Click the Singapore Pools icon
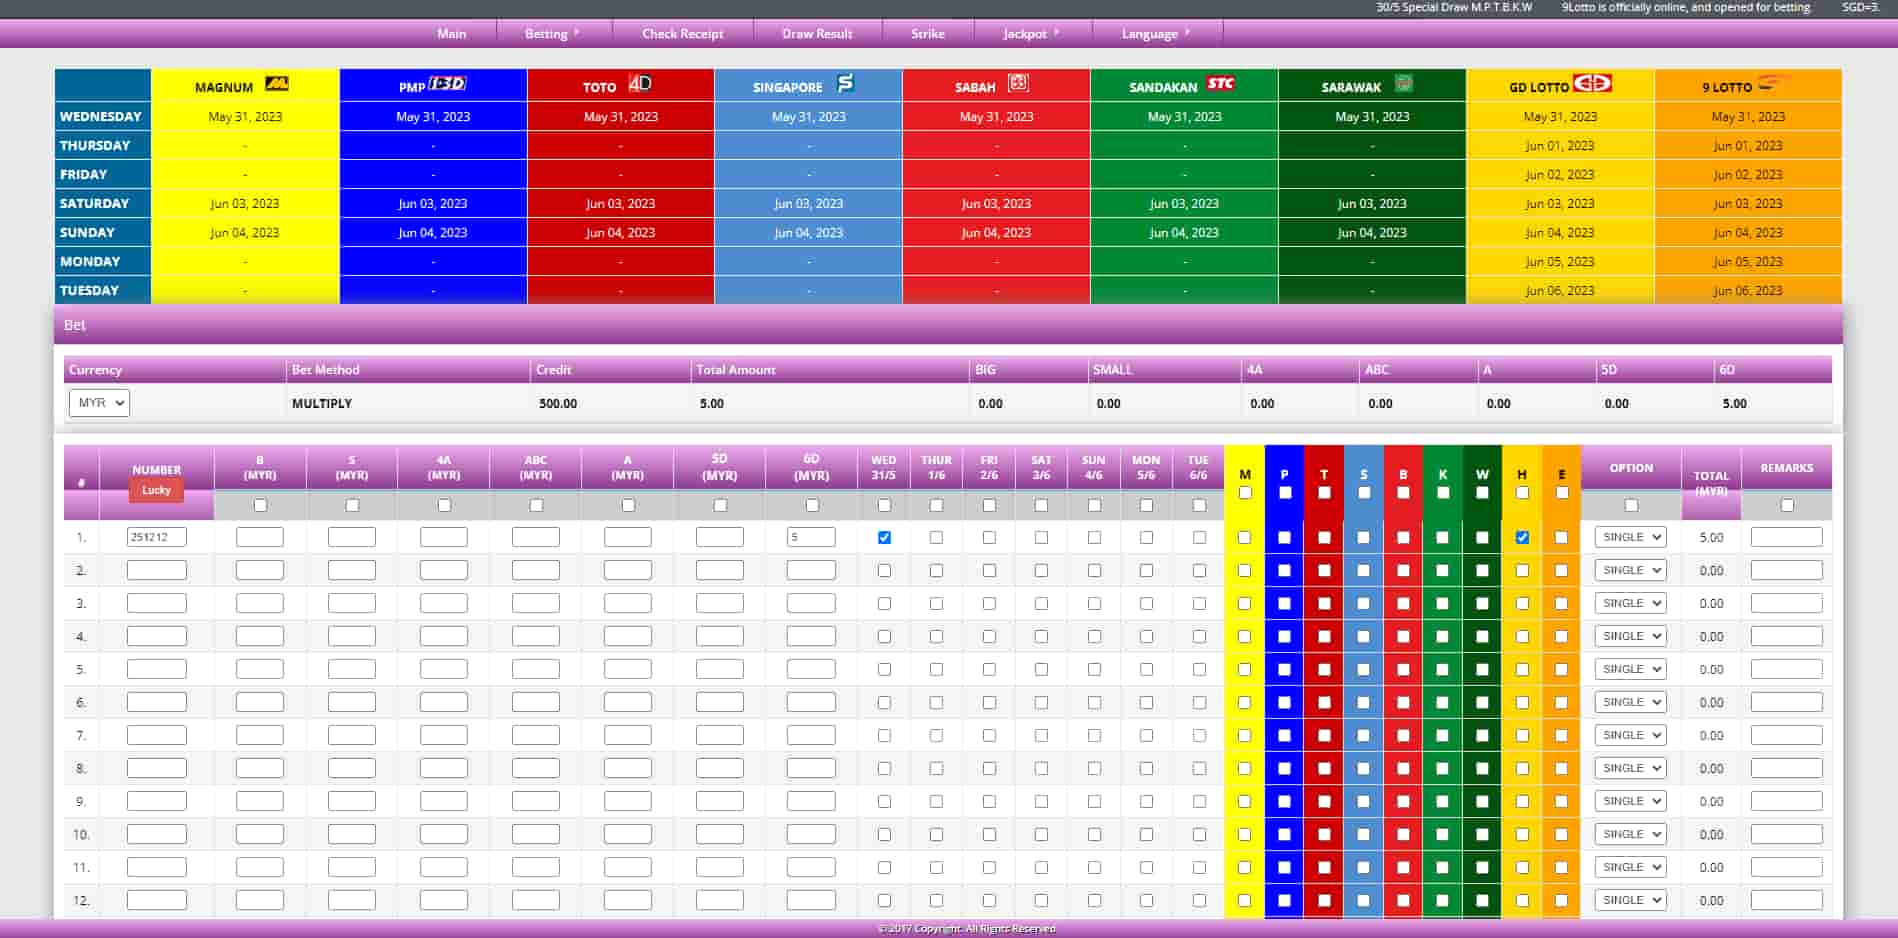The width and height of the screenshot is (1898, 938). tap(845, 86)
